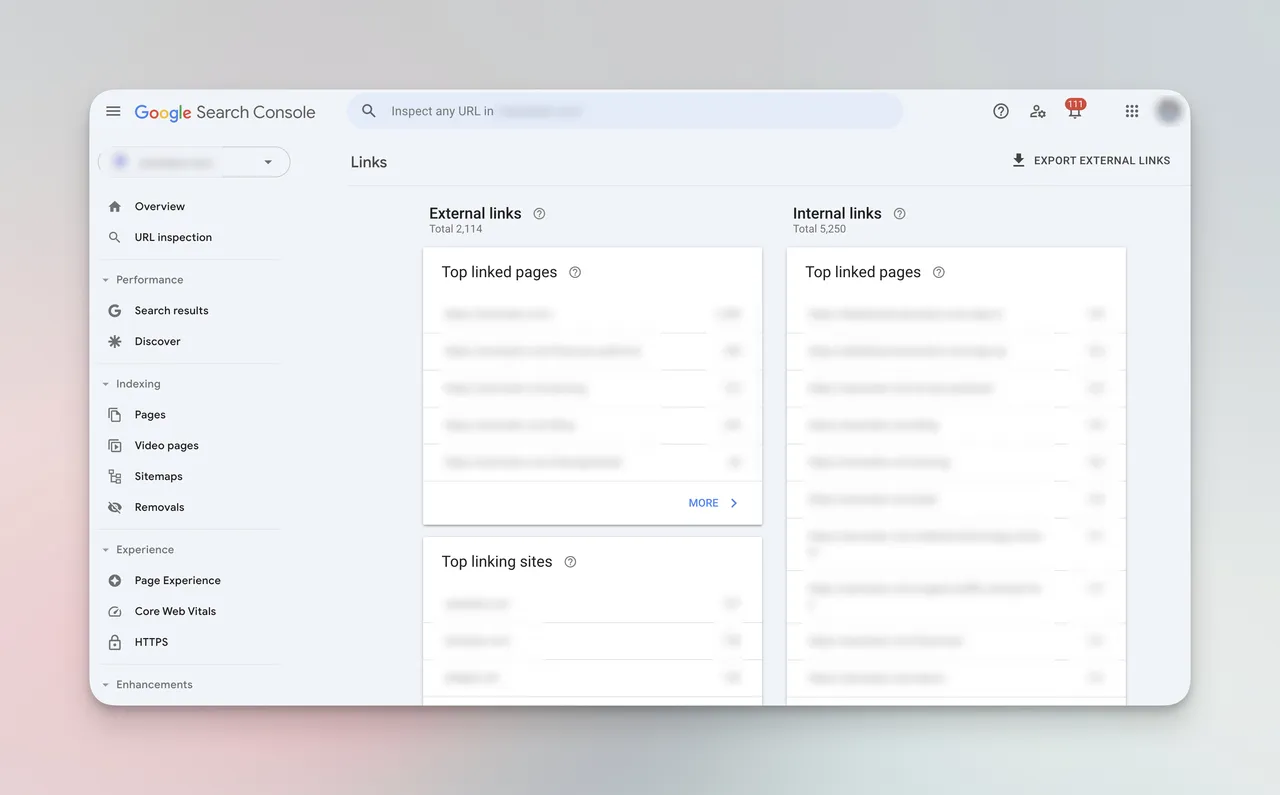1280x795 pixels.
Task: Go to Overview in sidebar
Action: (160, 206)
